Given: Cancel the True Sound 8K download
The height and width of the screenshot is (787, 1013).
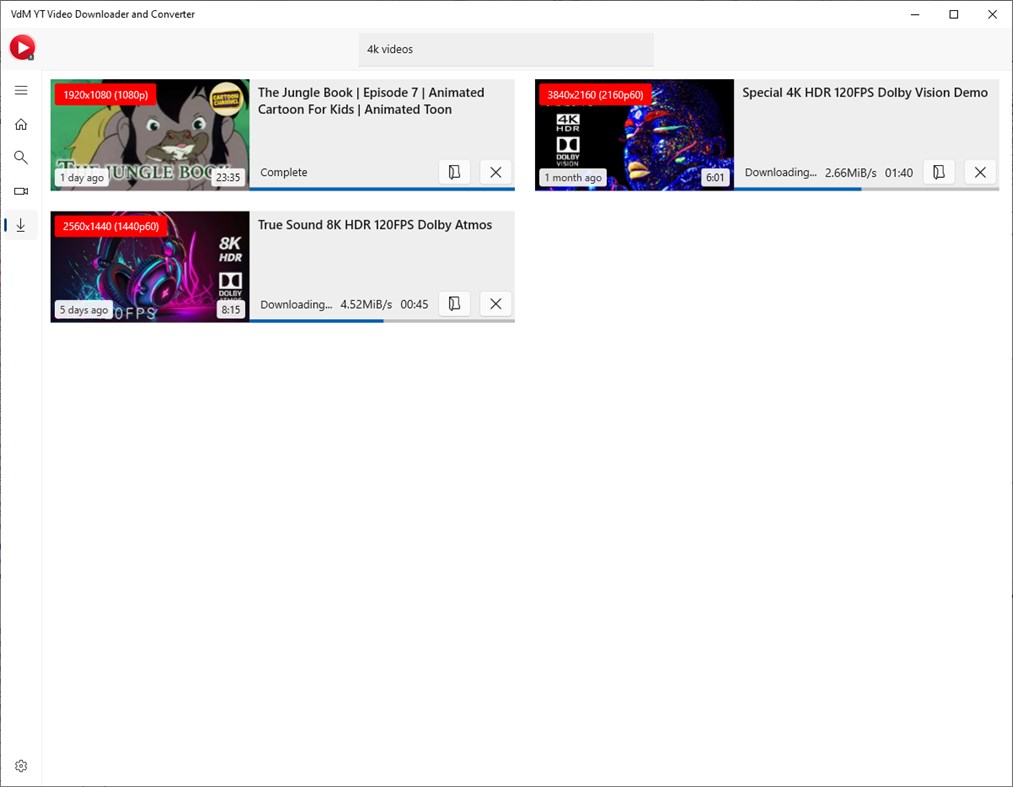Looking at the screenshot, I should 496,304.
